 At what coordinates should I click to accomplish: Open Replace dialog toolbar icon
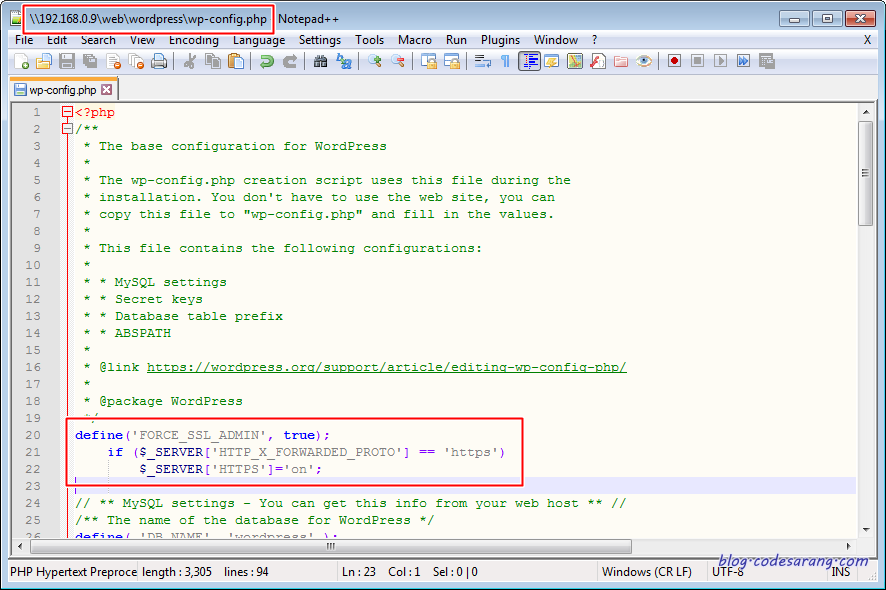pos(344,61)
